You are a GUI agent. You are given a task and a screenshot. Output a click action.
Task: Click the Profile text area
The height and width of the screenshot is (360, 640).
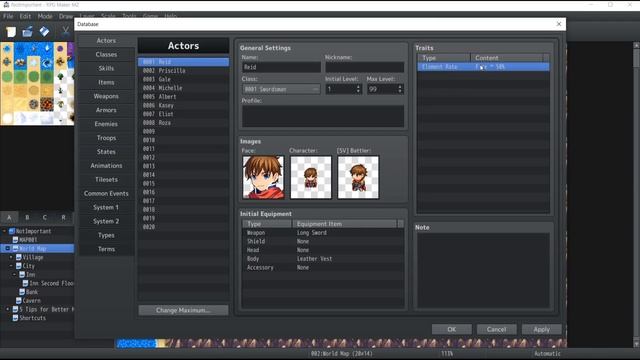[x=323, y=116]
